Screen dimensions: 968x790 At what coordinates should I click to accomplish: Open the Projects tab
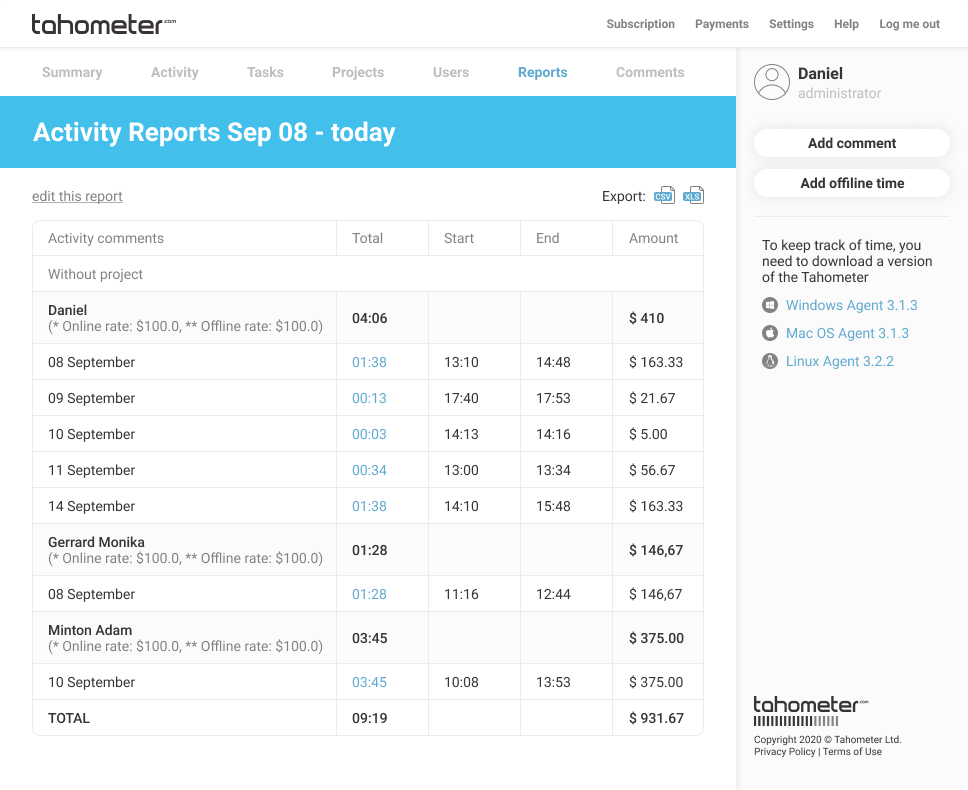[358, 72]
